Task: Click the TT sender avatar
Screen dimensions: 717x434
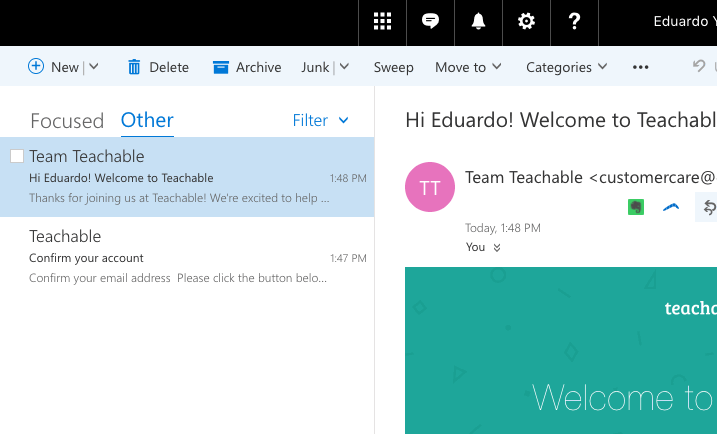Action: click(x=430, y=187)
